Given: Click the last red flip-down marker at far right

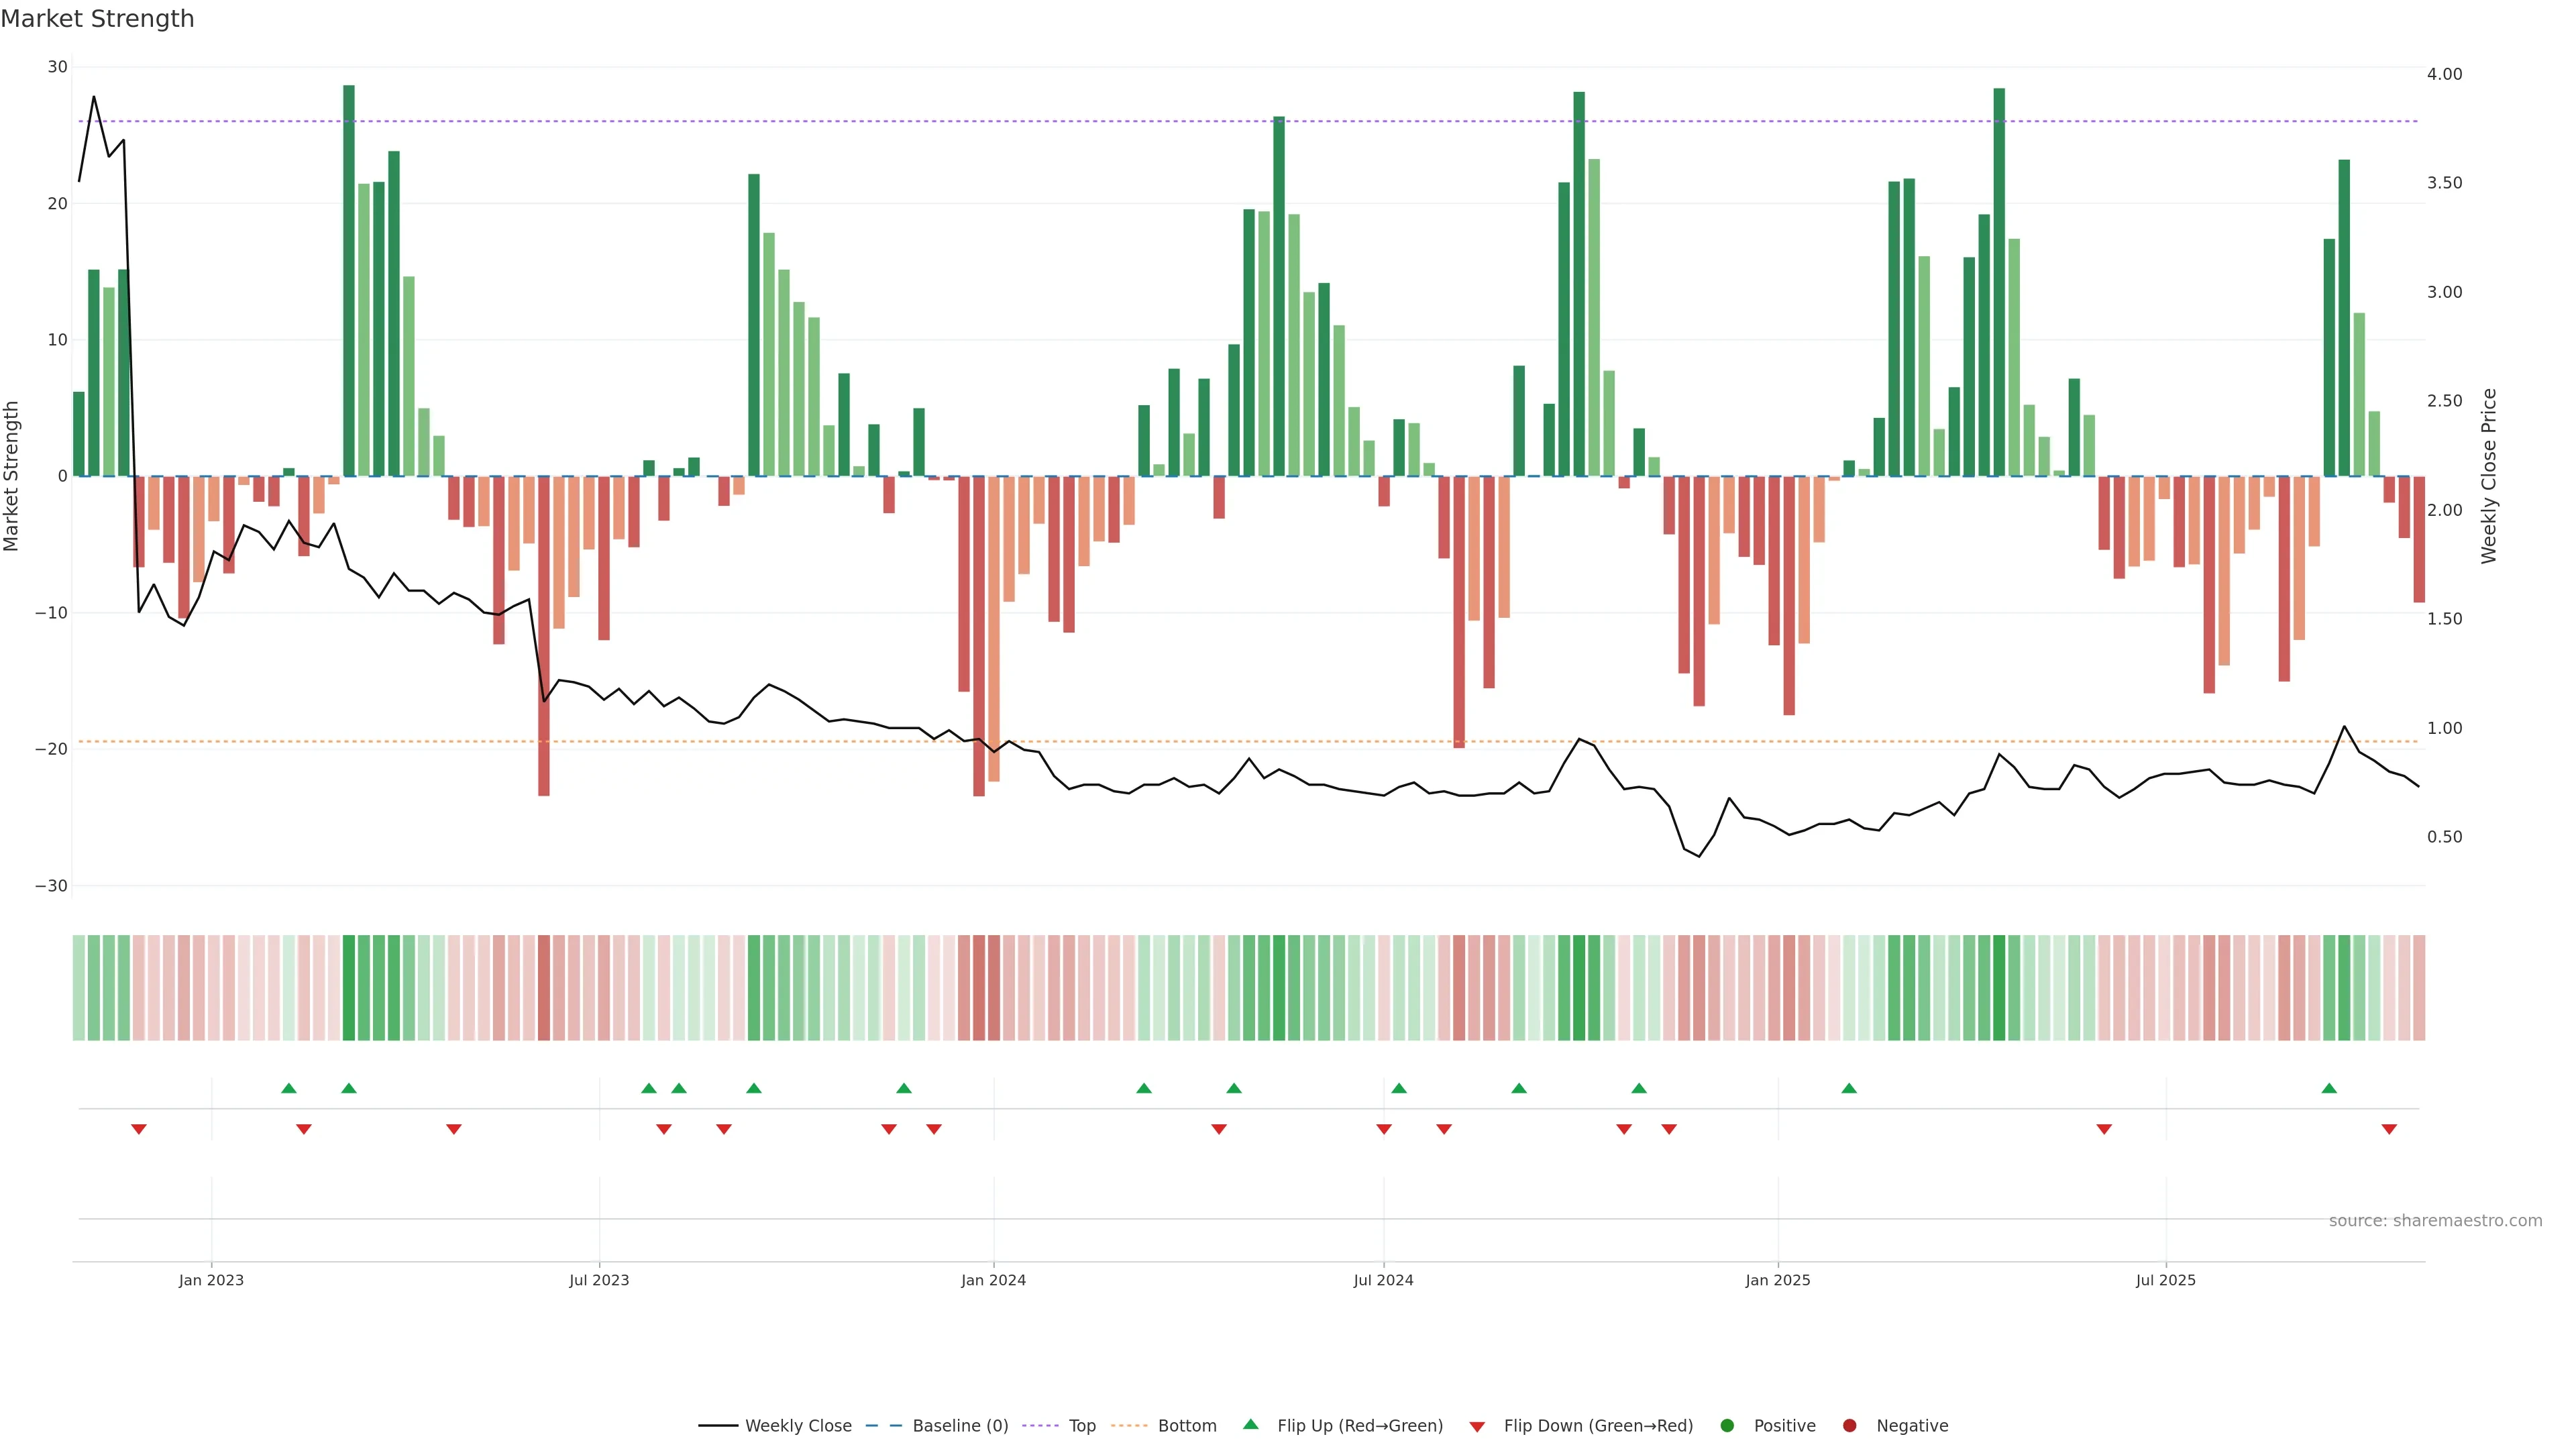Looking at the screenshot, I should click(x=2389, y=1129).
